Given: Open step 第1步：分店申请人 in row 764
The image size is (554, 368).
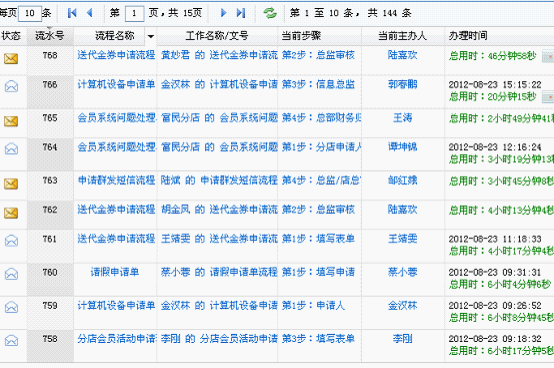Looking at the screenshot, I should click(321, 147).
